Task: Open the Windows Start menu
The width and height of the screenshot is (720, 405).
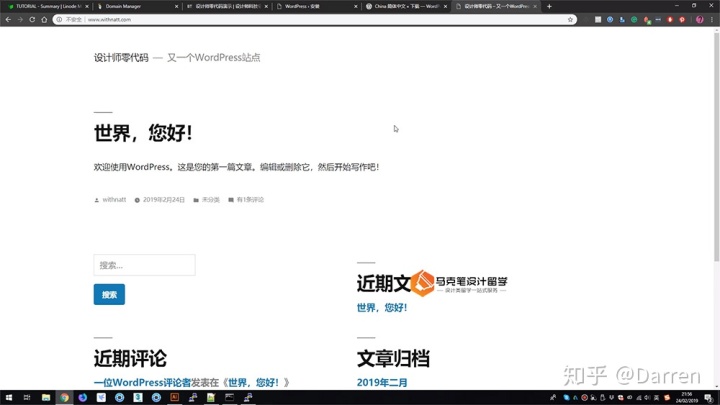Action: 8,397
